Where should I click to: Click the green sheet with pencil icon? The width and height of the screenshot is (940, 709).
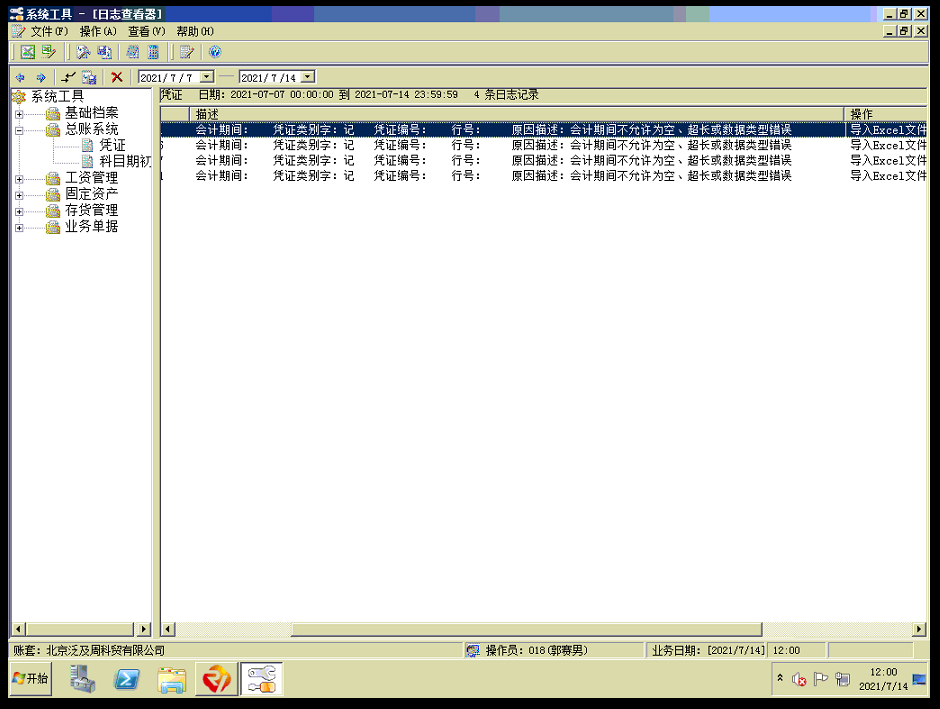point(49,52)
